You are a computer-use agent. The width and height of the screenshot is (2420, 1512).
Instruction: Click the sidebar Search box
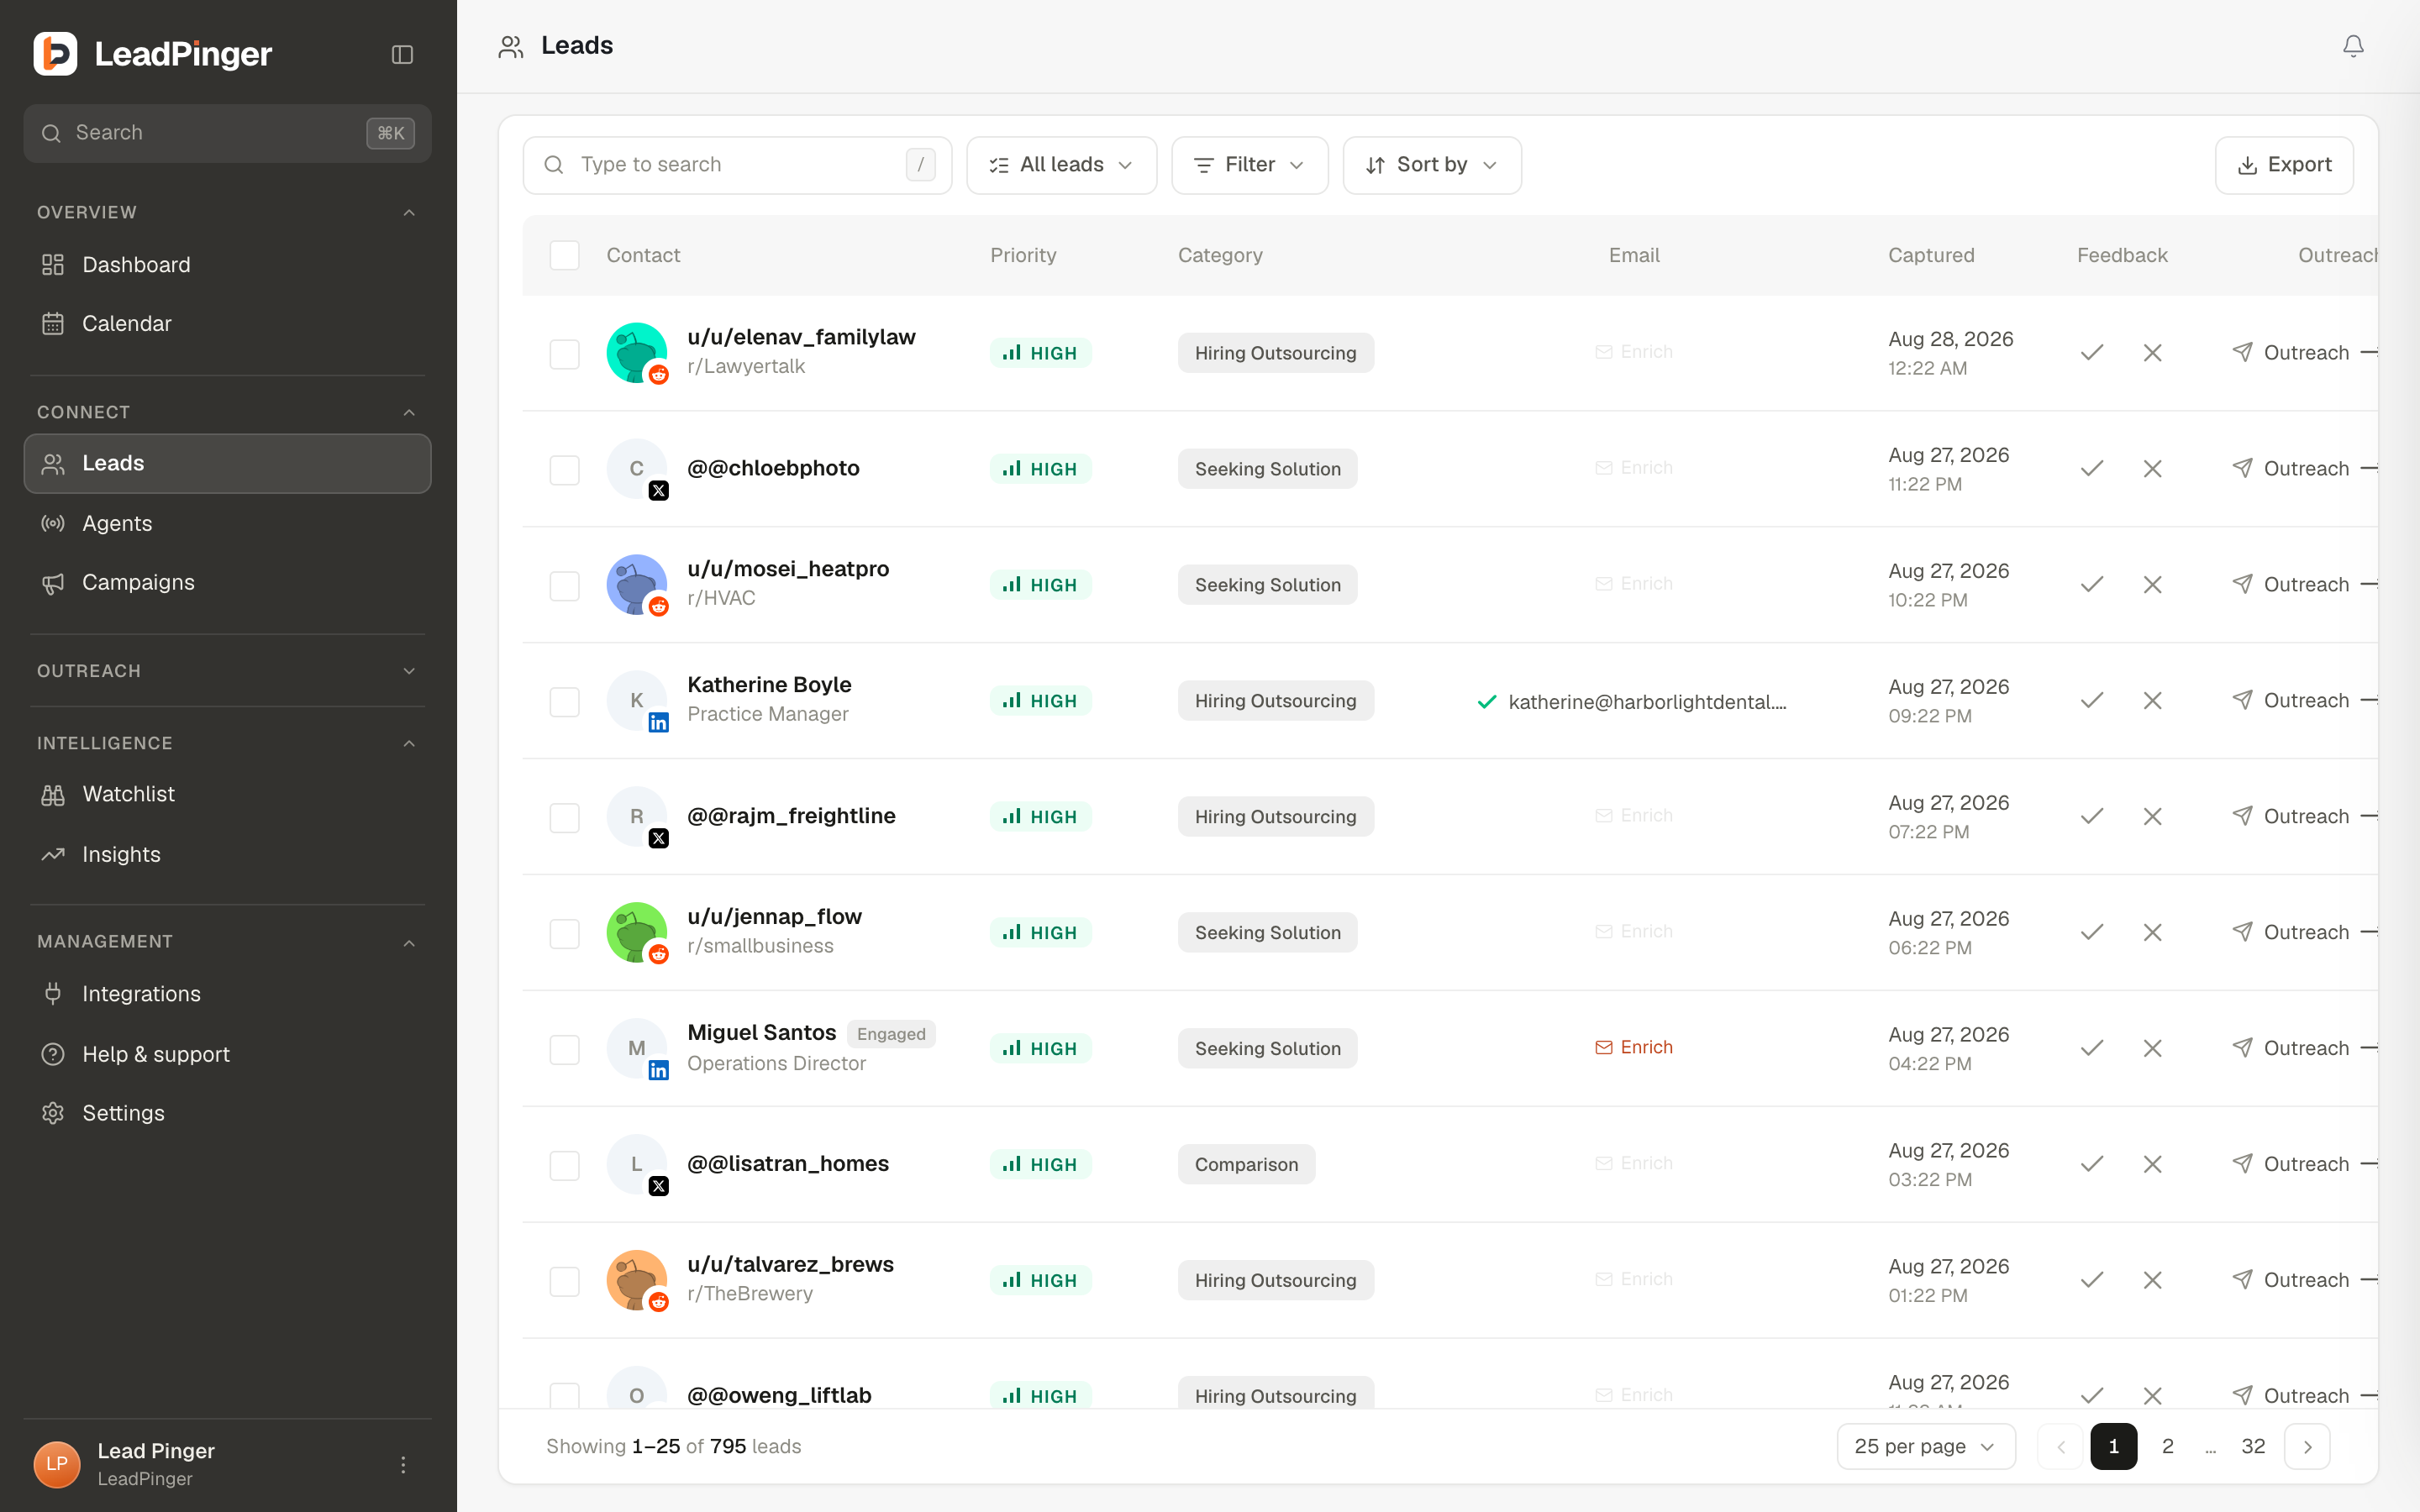click(227, 133)
